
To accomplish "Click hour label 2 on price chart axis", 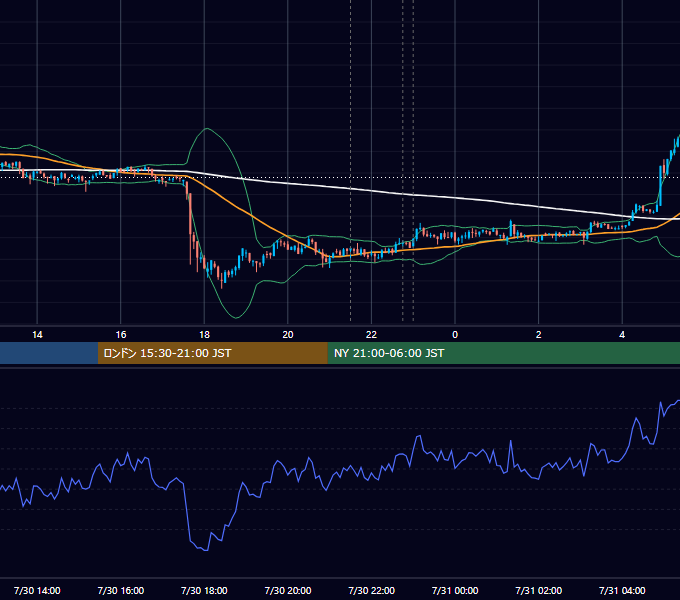I will [539, 335].
